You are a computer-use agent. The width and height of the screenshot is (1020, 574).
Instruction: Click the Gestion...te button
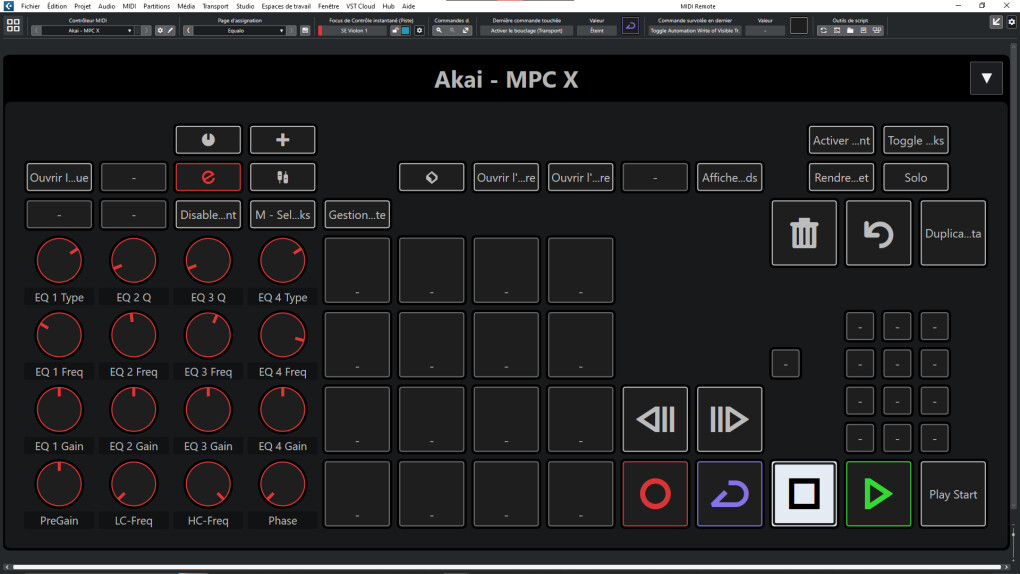(357, 214)
